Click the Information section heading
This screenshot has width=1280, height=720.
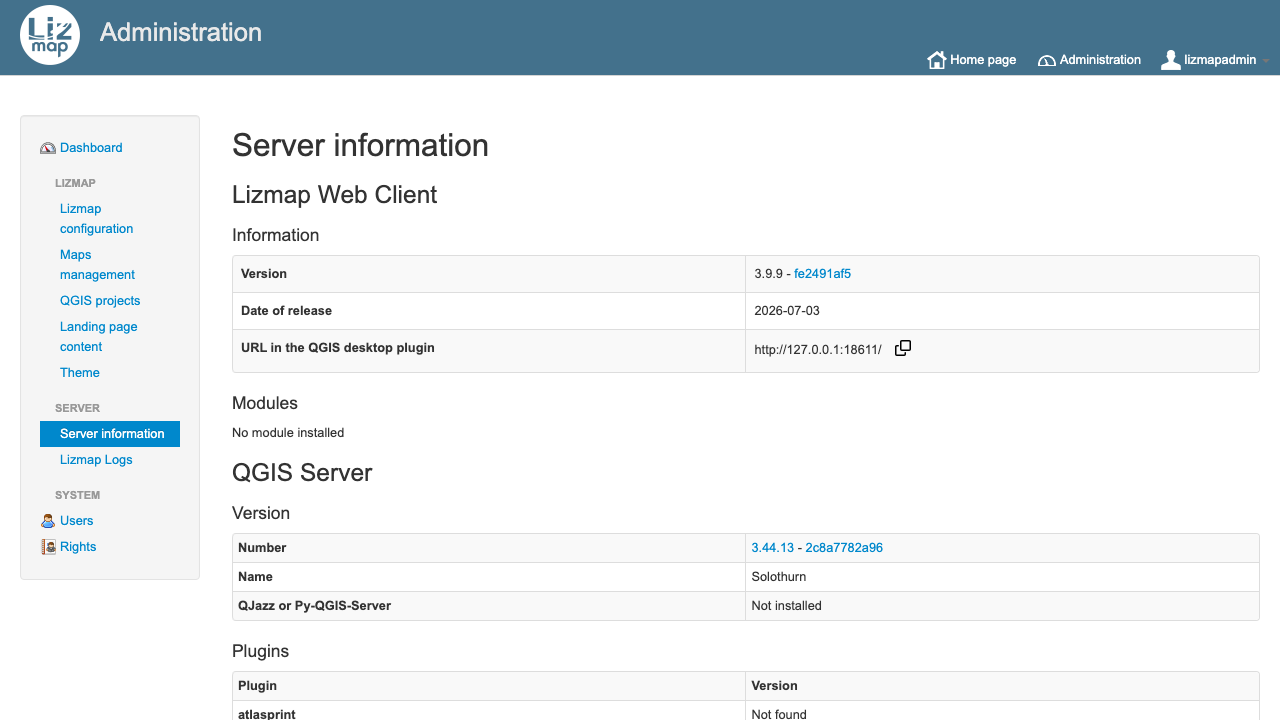click(276, 235)
